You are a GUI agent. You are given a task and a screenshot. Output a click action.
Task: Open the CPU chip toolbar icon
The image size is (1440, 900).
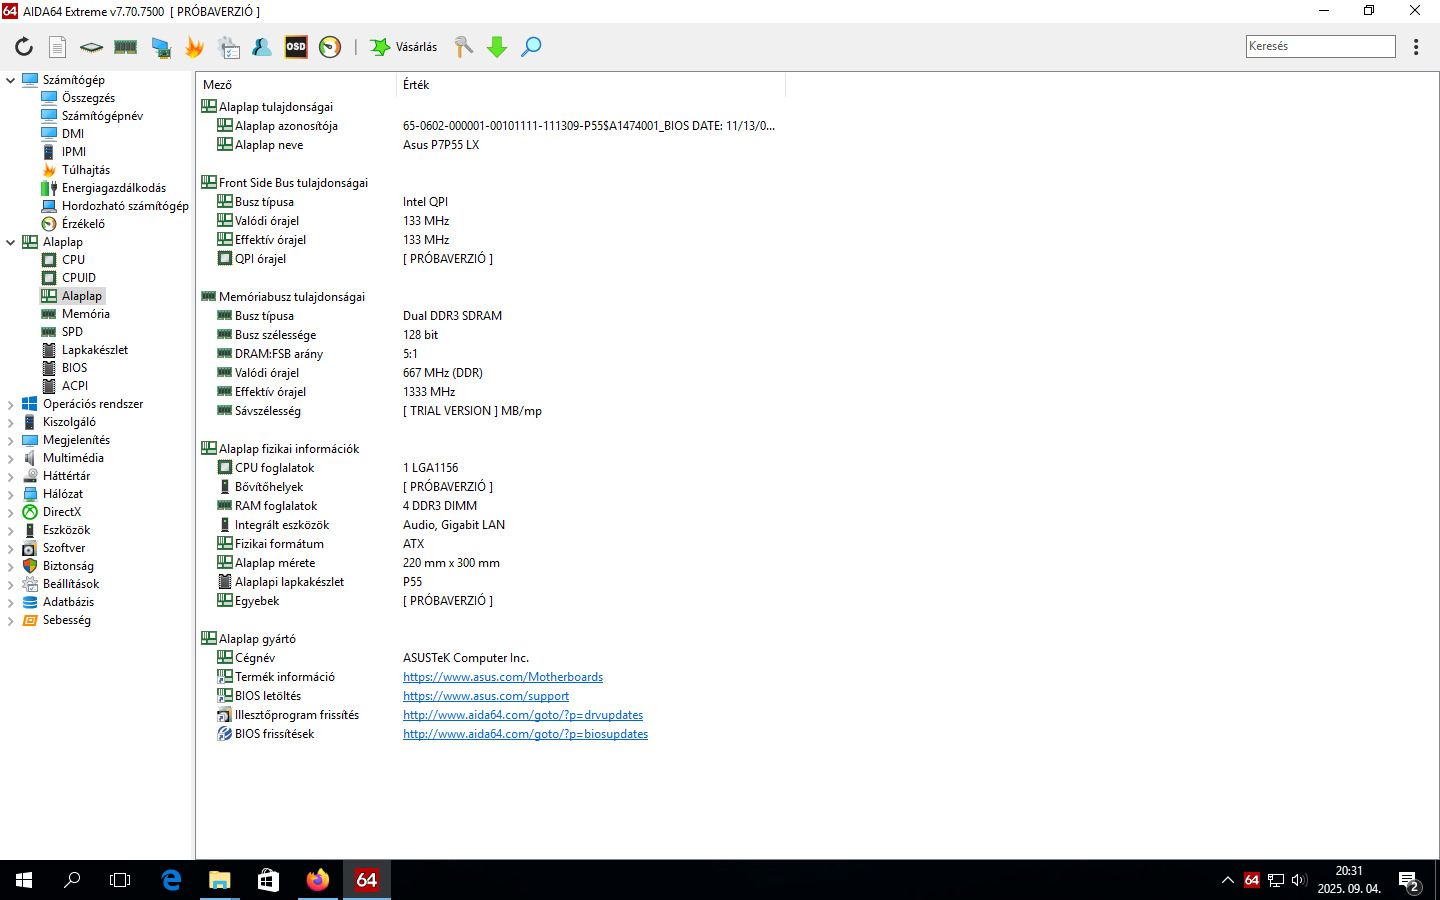(91, 47)
